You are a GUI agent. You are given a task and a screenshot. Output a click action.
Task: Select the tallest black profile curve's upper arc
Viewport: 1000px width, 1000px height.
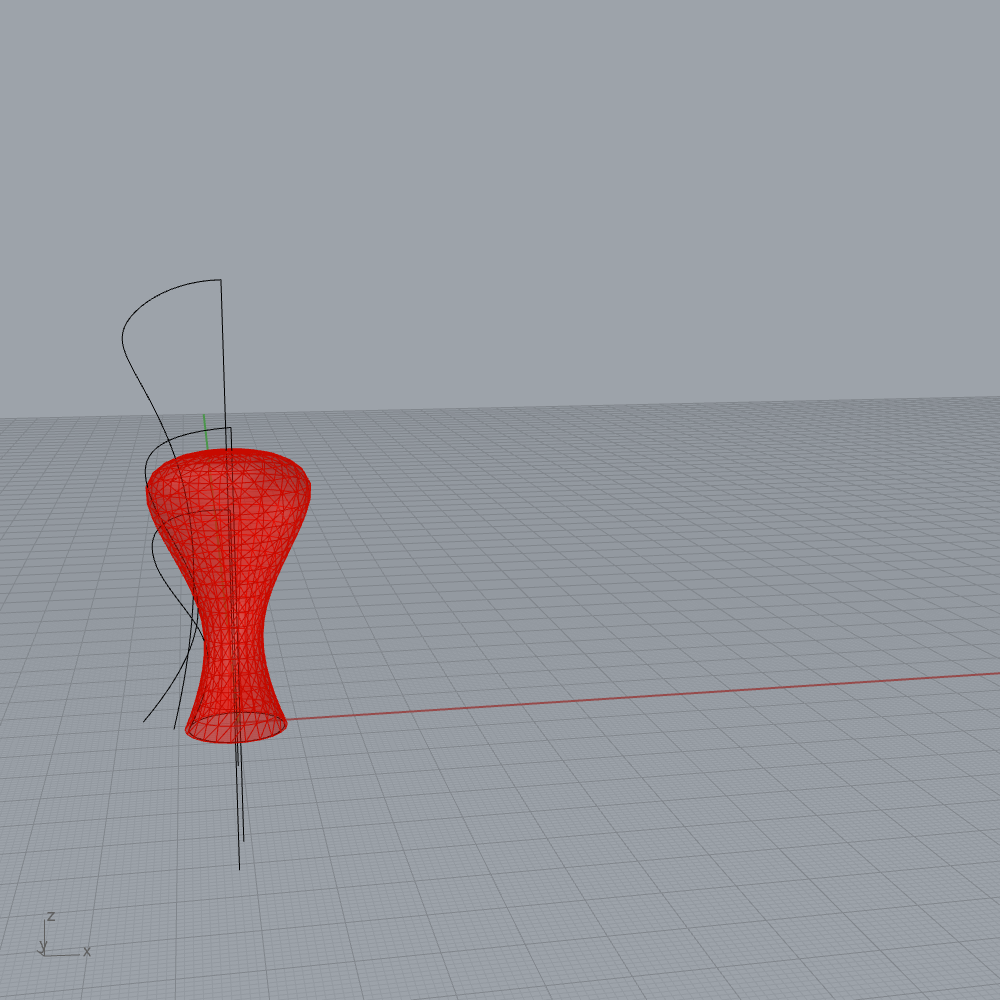click(150, 299)
